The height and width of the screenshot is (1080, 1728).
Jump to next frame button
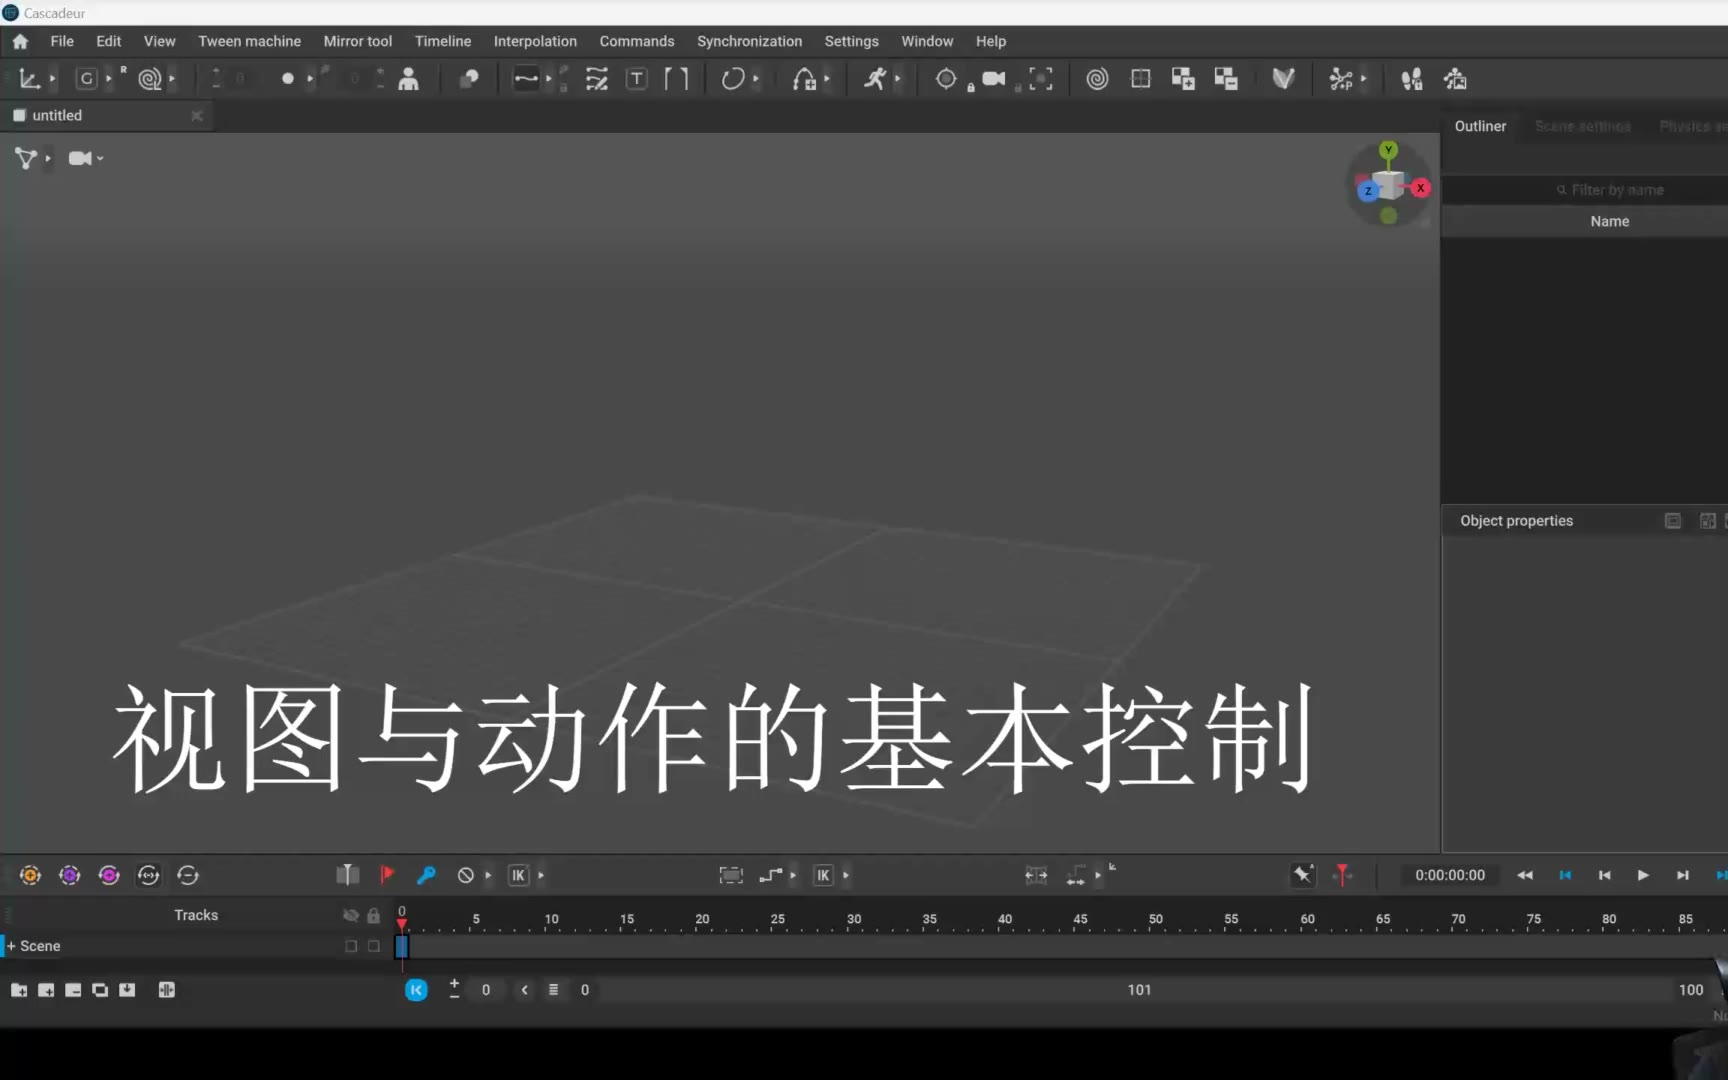1683,875
